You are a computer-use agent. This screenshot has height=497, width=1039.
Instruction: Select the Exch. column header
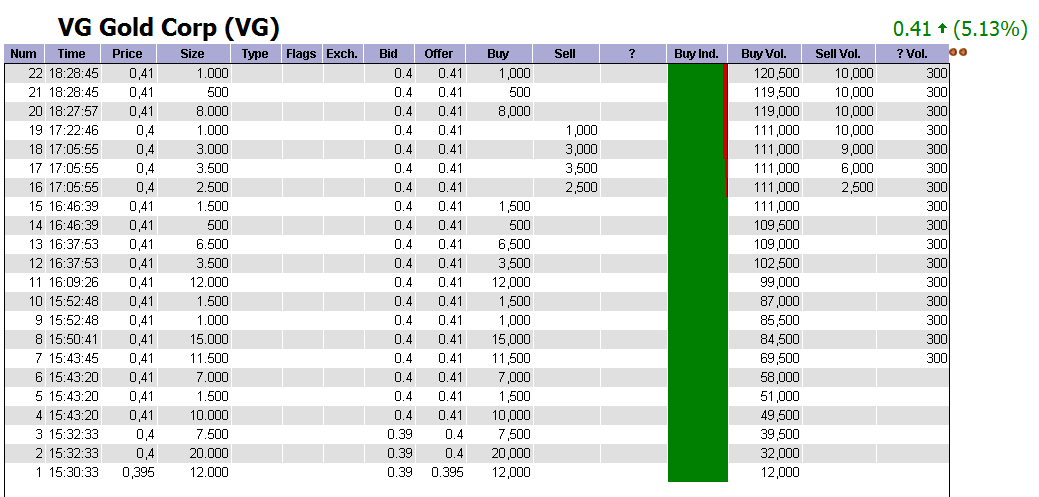click(x=343, y=54)
